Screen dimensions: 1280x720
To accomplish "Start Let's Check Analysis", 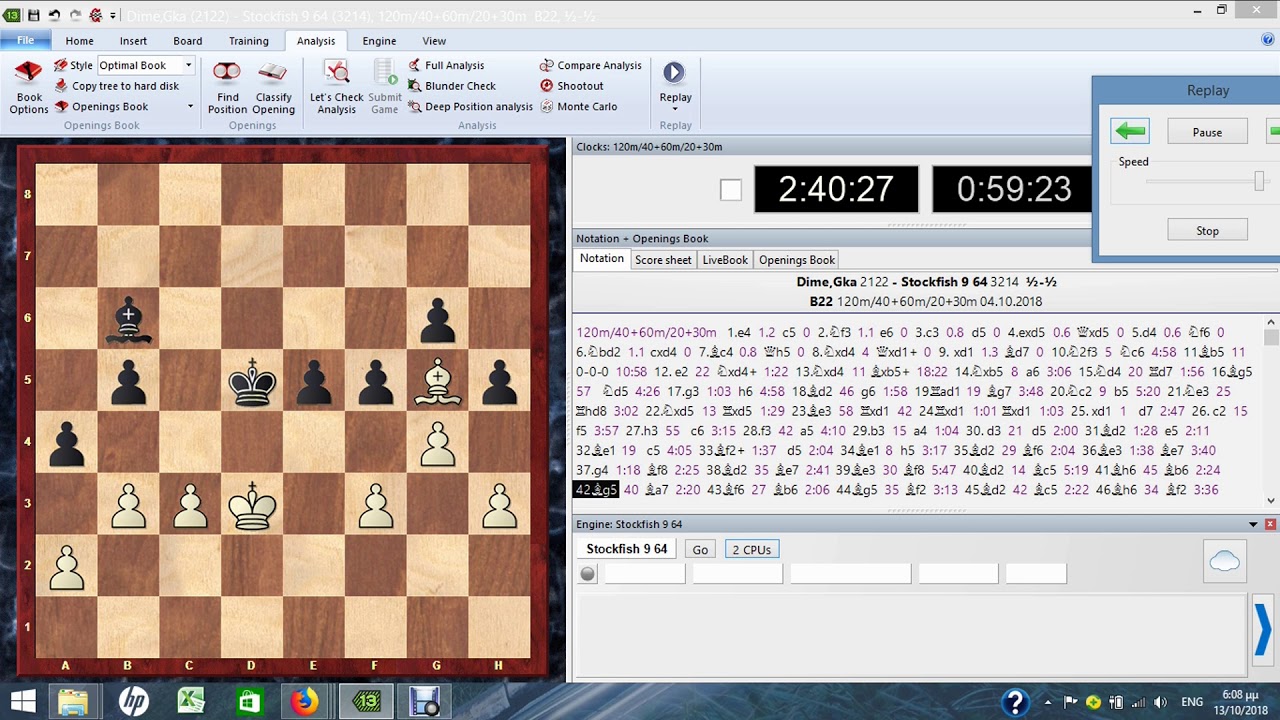I will [336, 87].
